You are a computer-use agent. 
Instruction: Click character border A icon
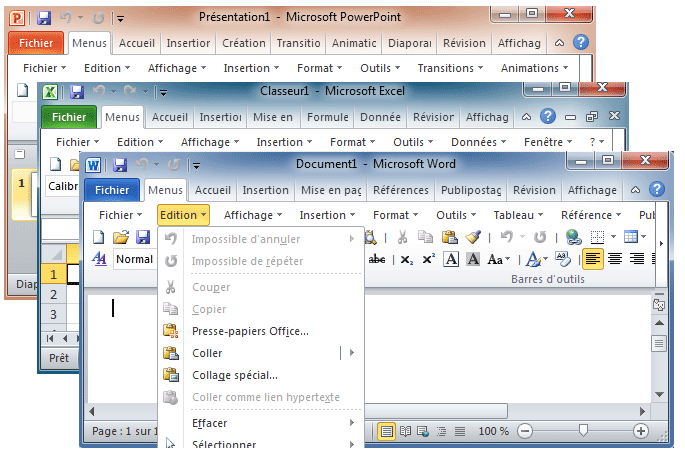(x=451, y=259)
